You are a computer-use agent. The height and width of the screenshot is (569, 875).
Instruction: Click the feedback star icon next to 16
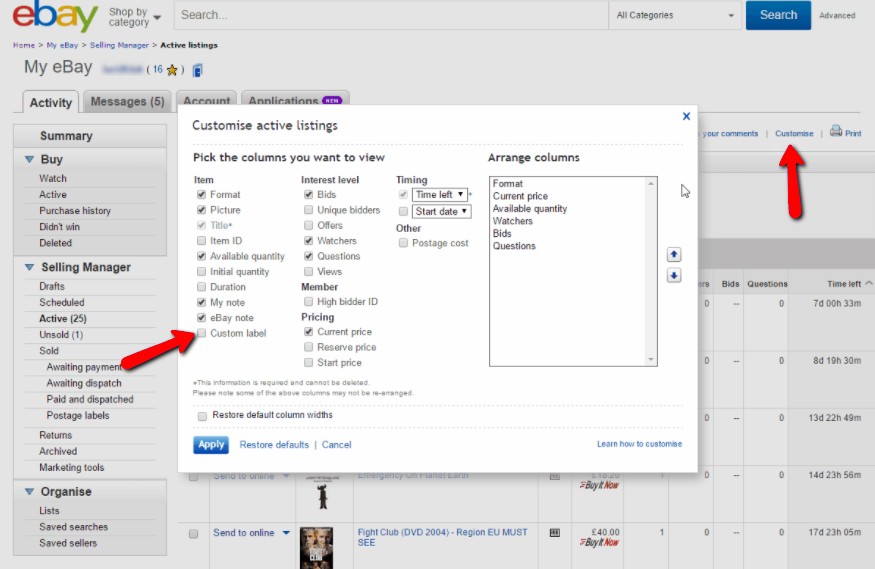(x=172, y=70)
